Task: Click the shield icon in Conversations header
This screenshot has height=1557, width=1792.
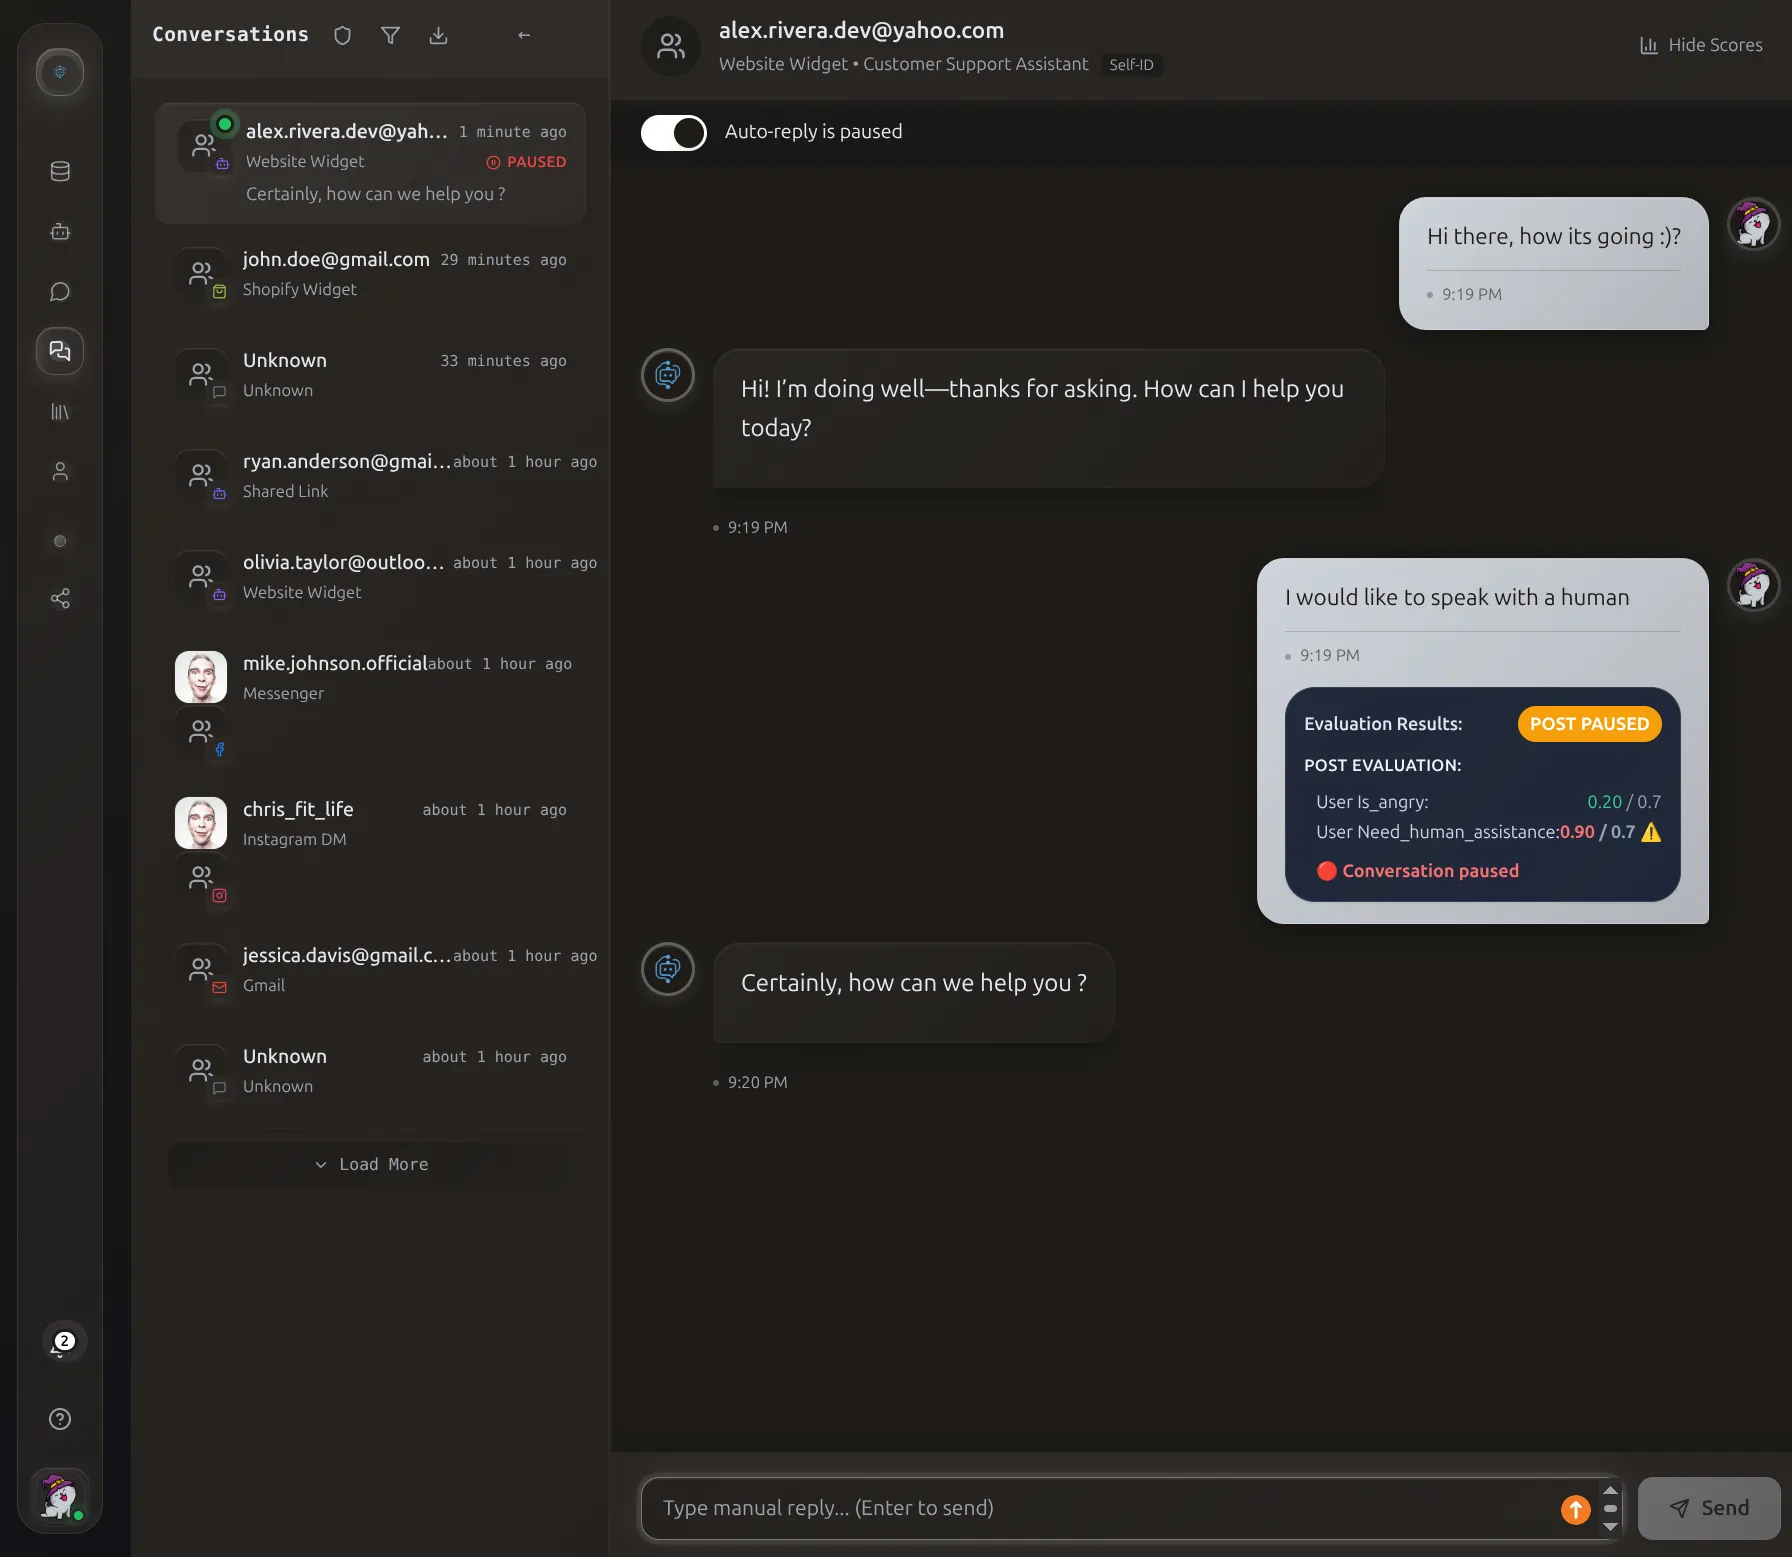Action: (342, 36)
